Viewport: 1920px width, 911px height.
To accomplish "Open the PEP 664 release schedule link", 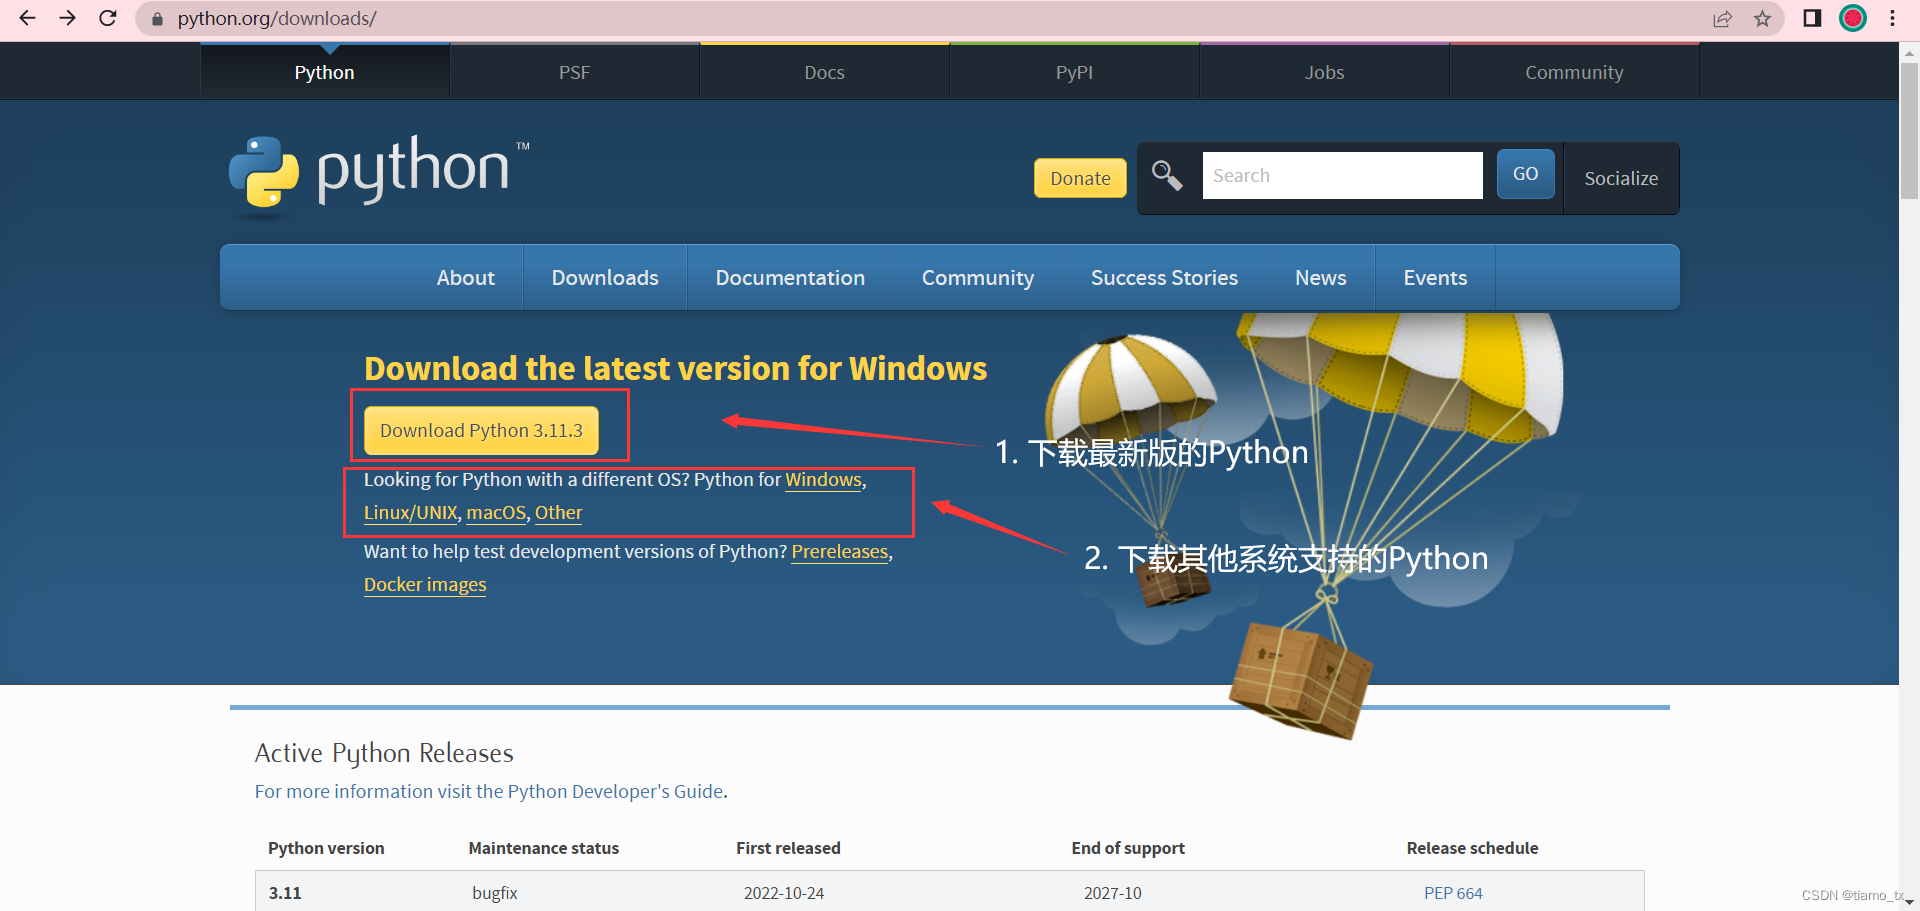I will 1453,893.
